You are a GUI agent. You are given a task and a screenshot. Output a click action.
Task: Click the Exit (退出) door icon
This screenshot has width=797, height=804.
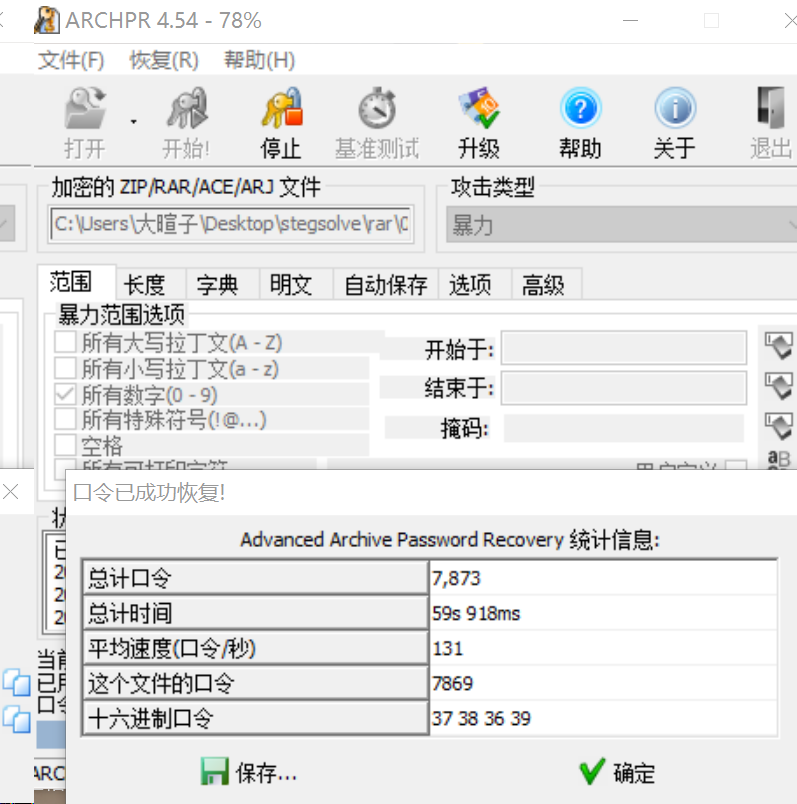tap(771, 108)
